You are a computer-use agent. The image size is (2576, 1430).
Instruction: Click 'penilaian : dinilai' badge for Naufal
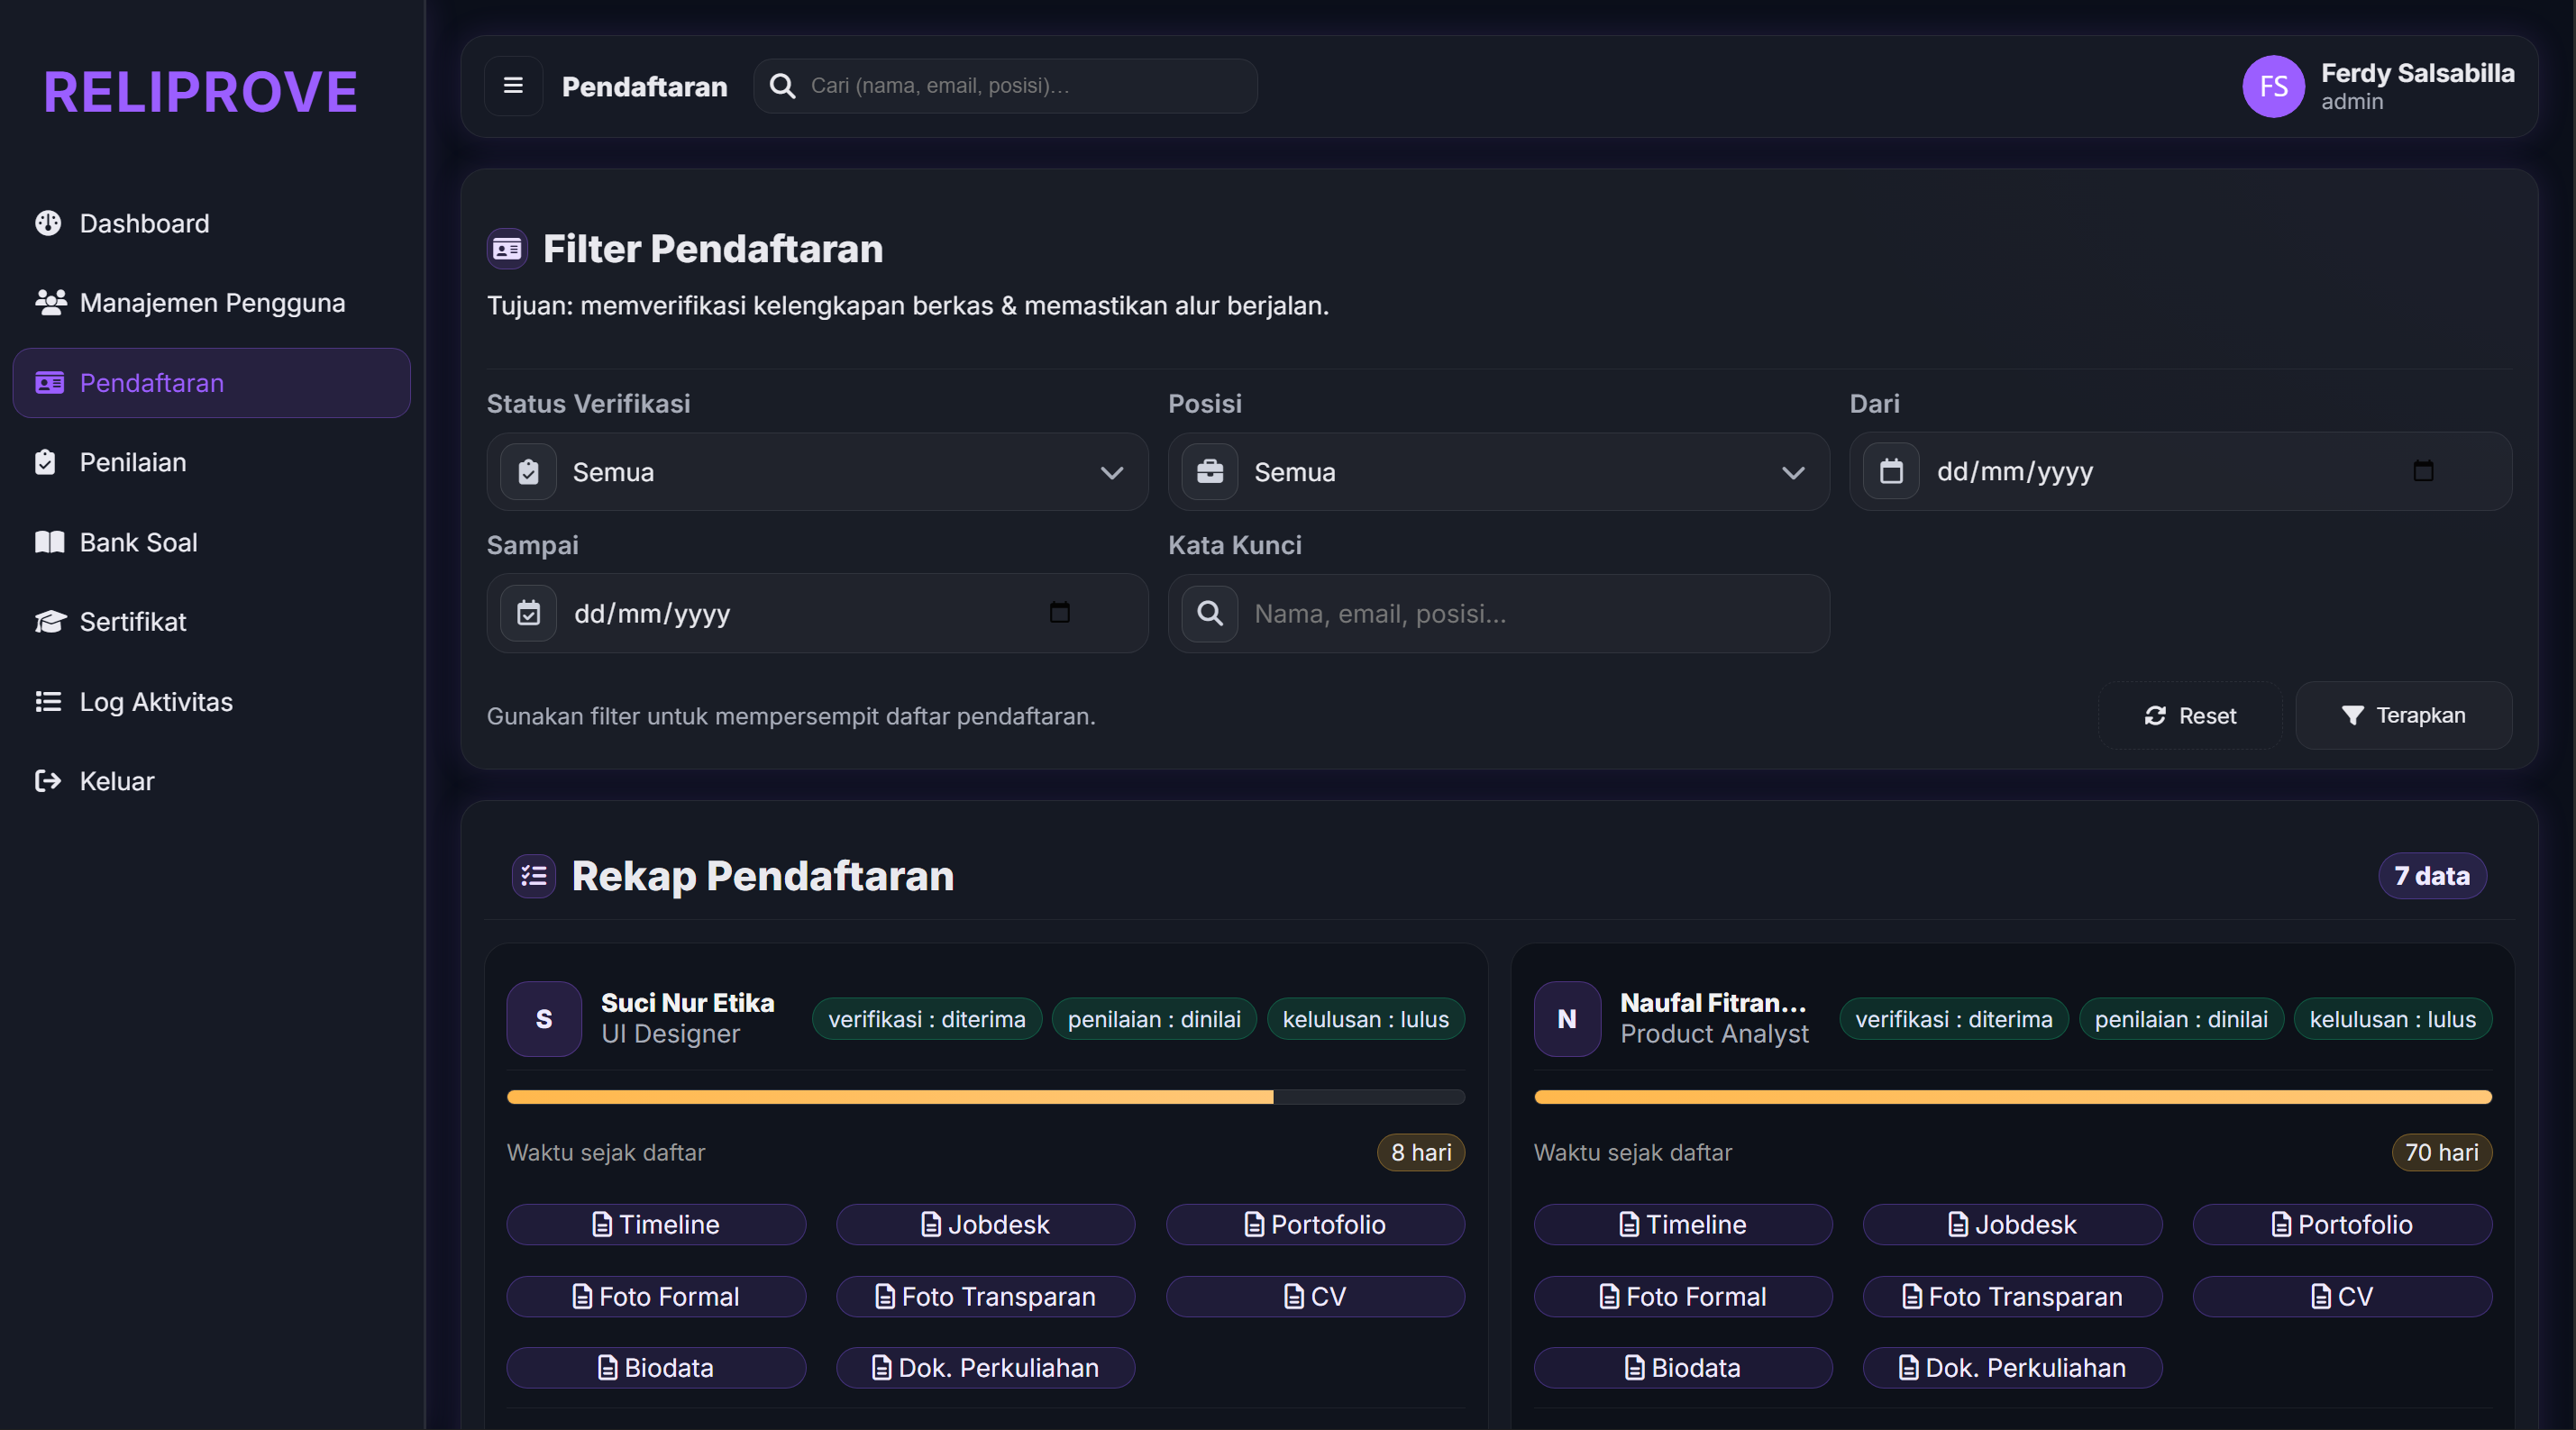(2181, 1019)
